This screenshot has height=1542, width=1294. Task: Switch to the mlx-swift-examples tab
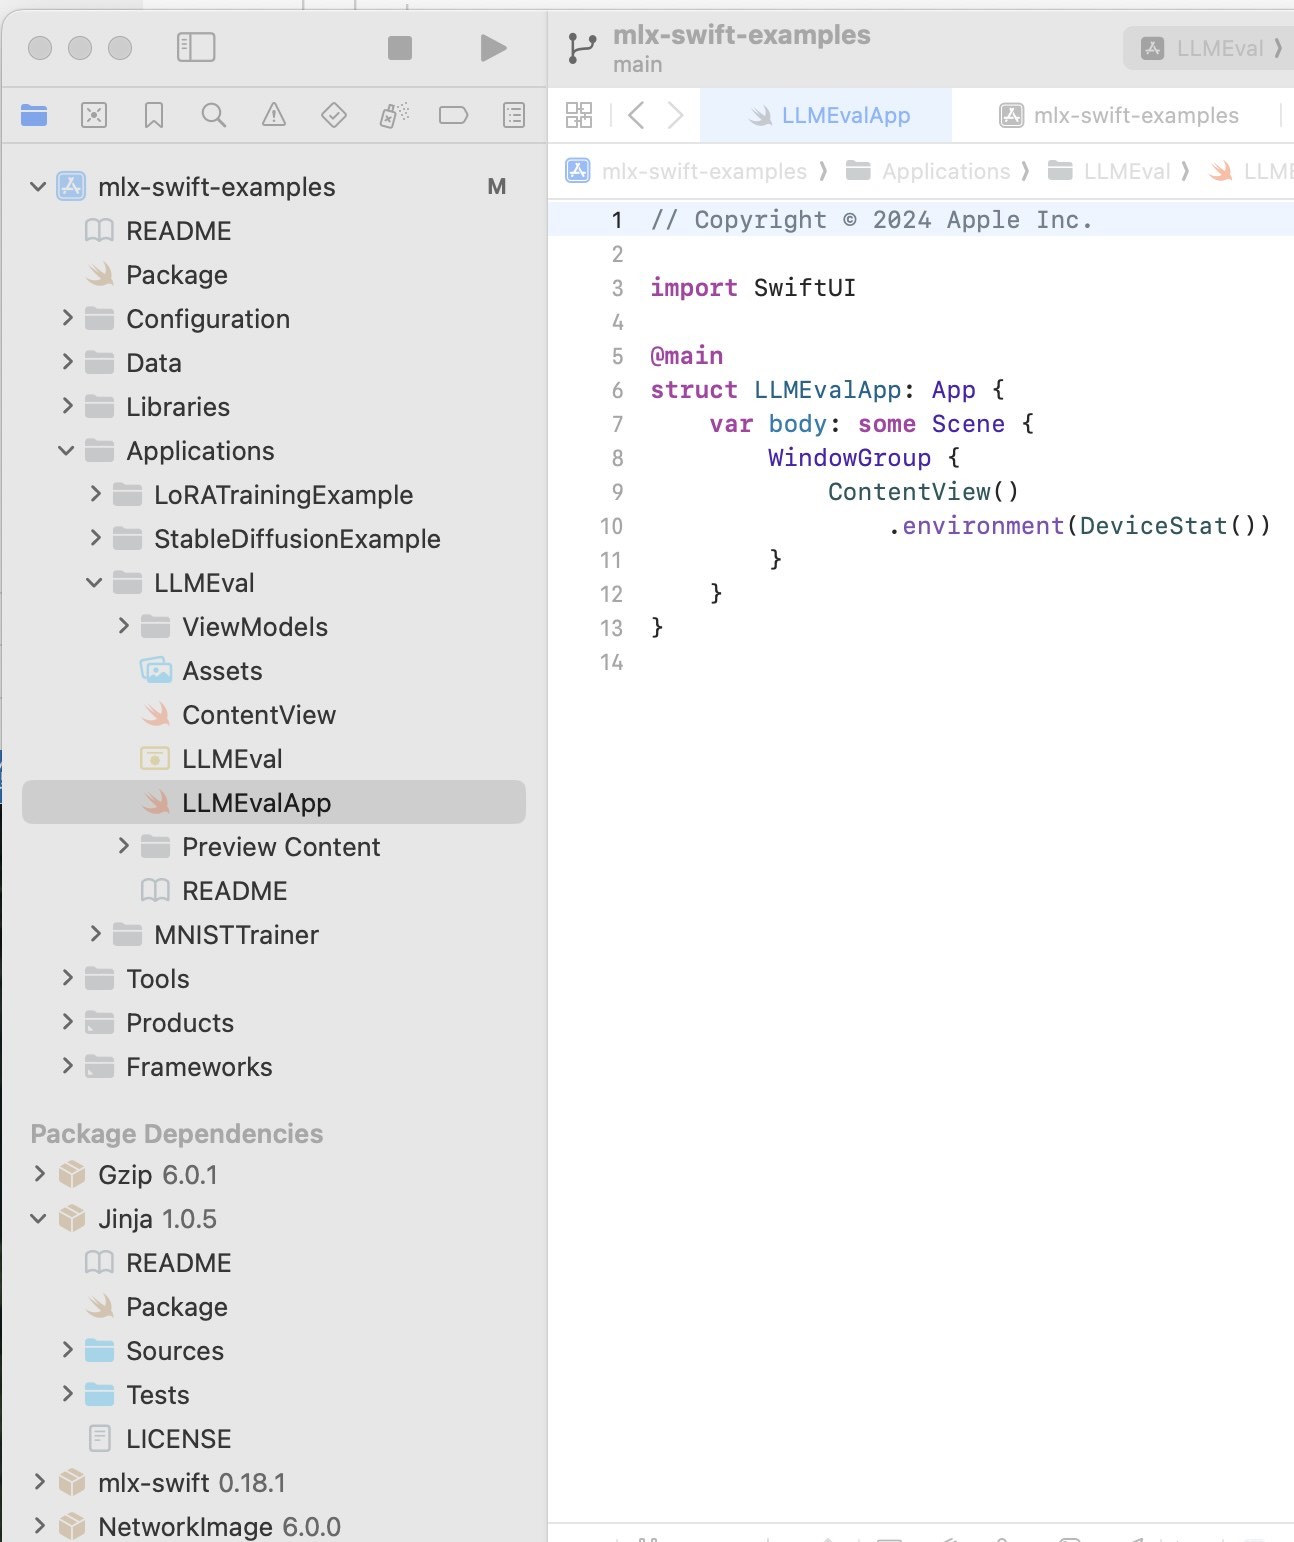tap(1135, 115)
